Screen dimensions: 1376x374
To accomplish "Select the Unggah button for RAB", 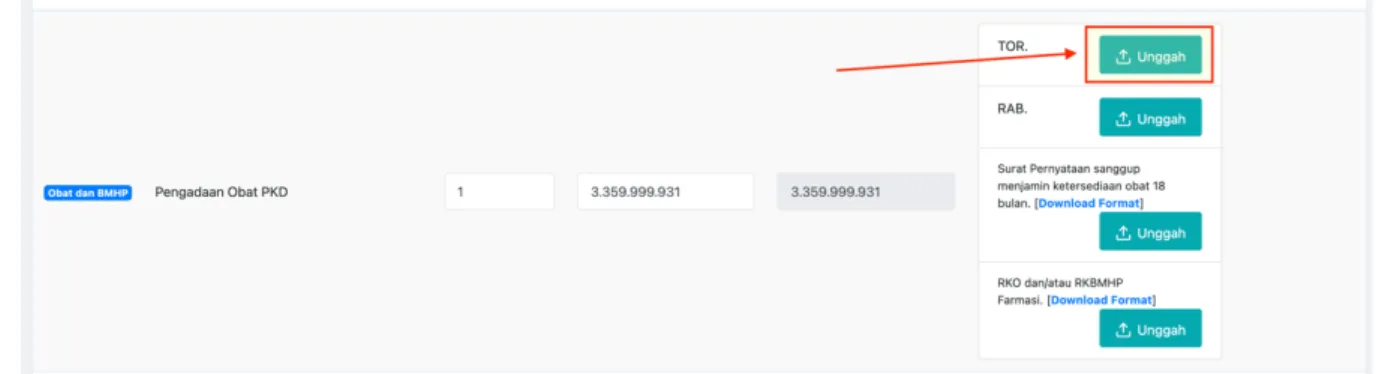I will coord(1150,118).
